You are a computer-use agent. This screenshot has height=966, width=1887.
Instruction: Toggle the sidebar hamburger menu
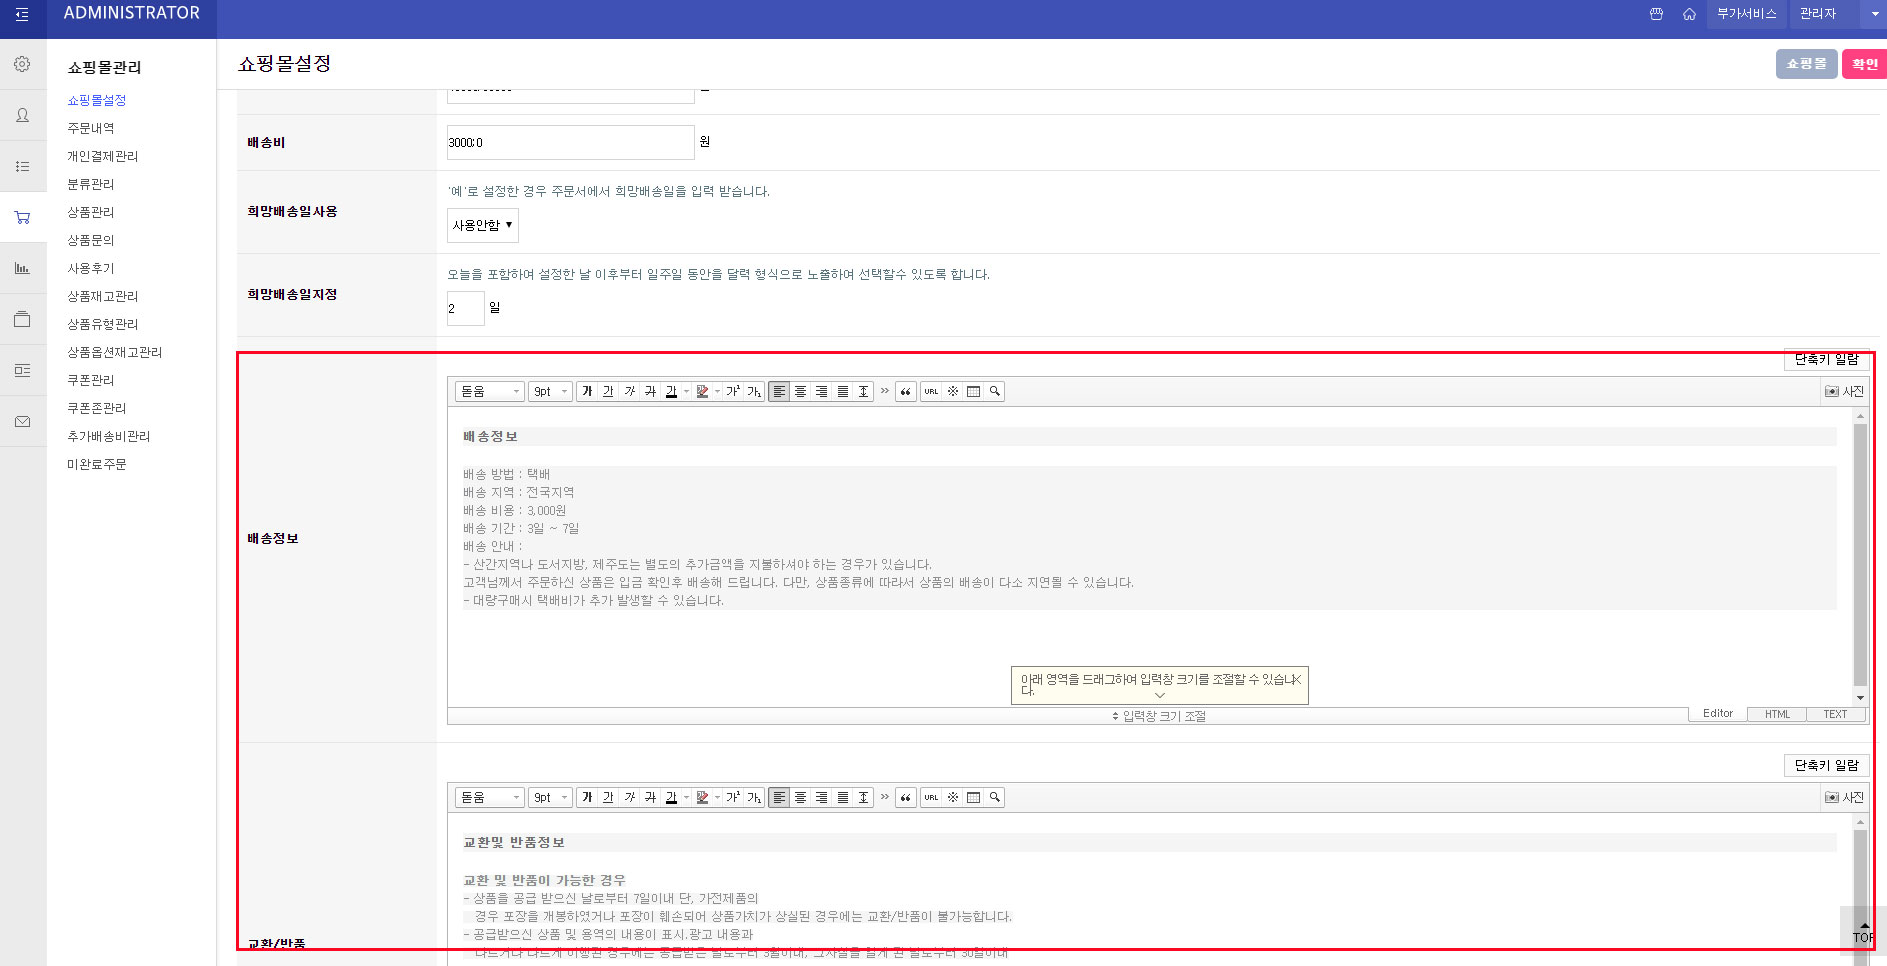[22, 15]
